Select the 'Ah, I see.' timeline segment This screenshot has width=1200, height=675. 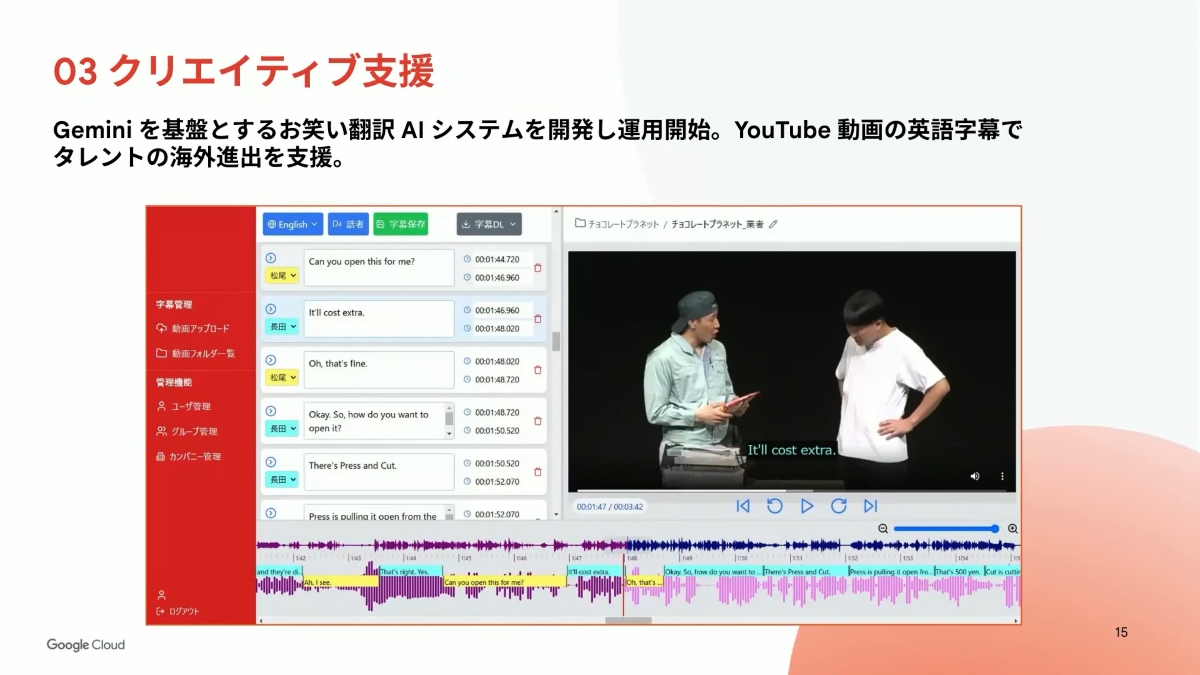(340, 582)
